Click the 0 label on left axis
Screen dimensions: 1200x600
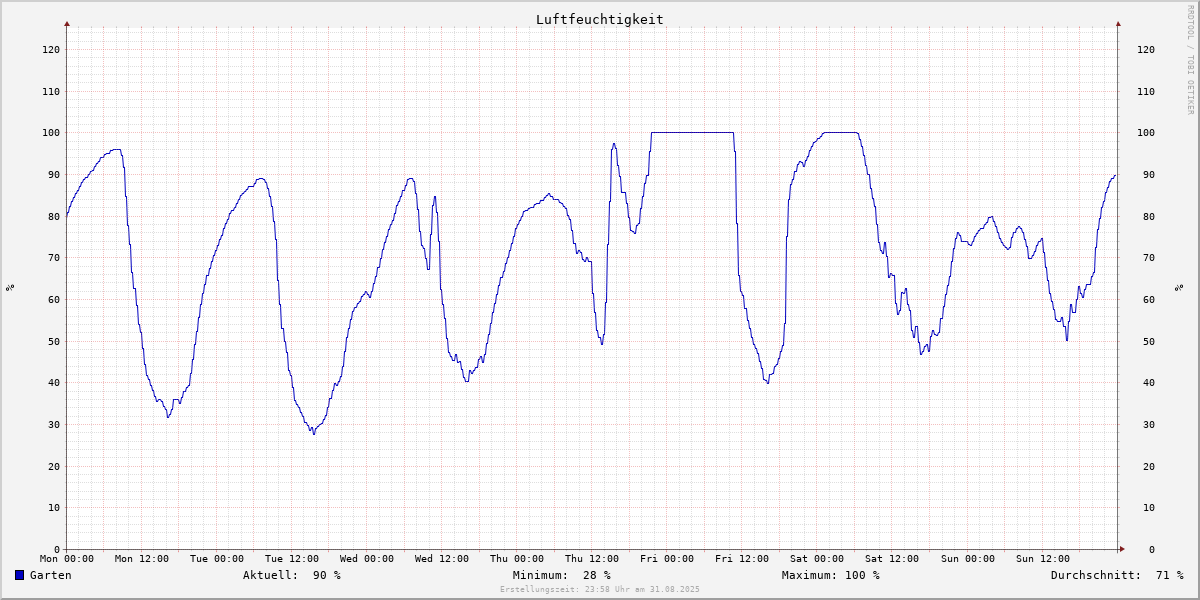coord(57,549)
